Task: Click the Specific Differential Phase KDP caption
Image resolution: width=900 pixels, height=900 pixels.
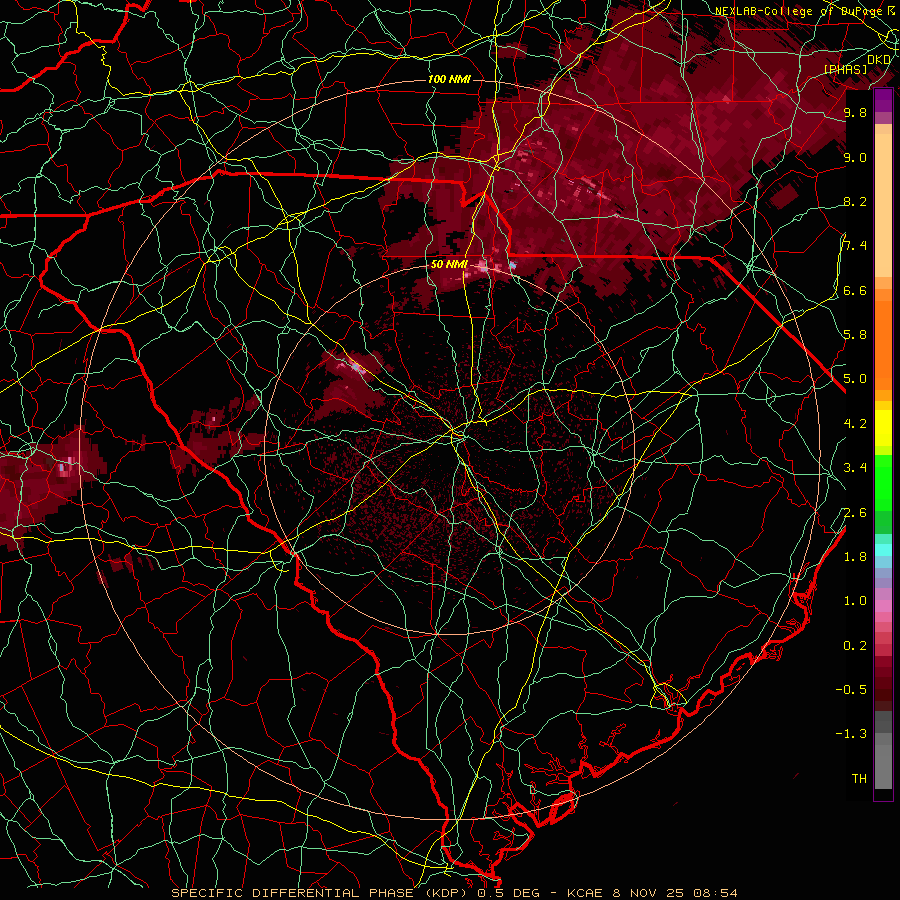Action: (454, 893)
